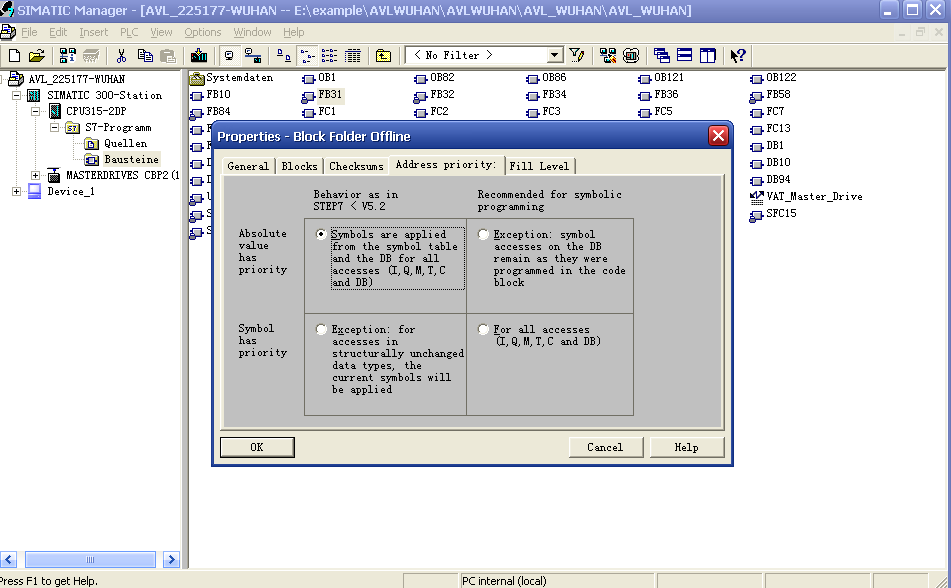Select the SFC15 block
The width and height of the screenshot is (951, 588).
(x=773, y=214)
